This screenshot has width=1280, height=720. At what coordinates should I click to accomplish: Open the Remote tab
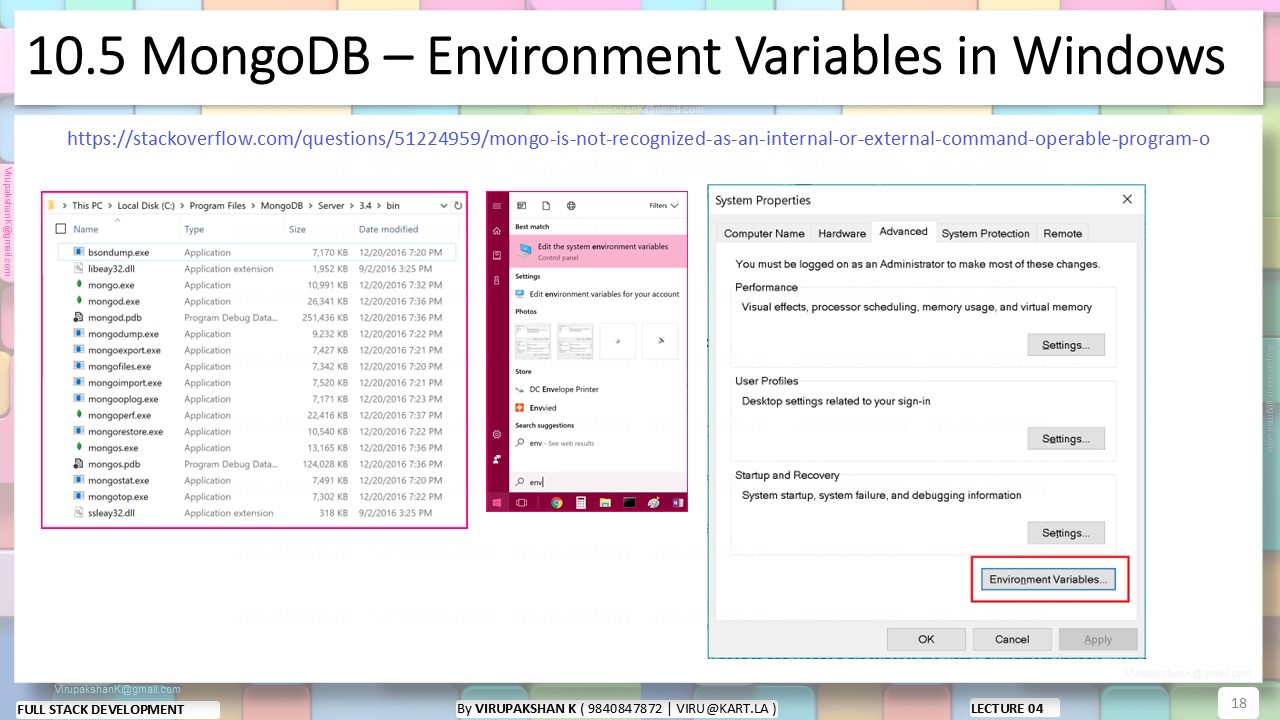tap(1062, 233)
